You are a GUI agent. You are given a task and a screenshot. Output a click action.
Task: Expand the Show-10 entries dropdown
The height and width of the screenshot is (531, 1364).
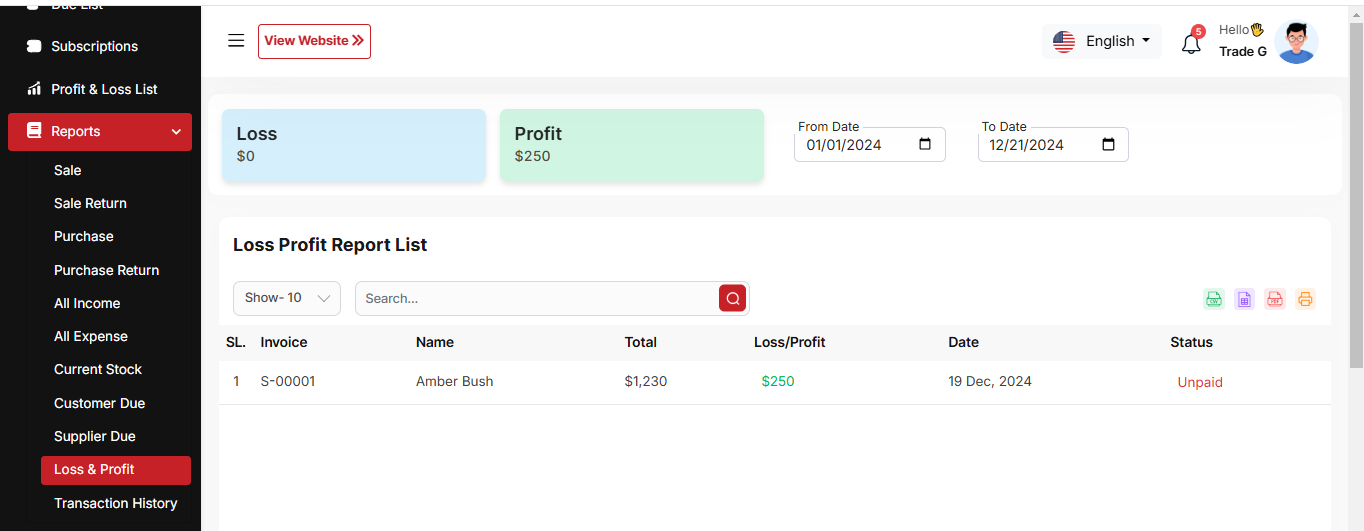coord(287,298)
